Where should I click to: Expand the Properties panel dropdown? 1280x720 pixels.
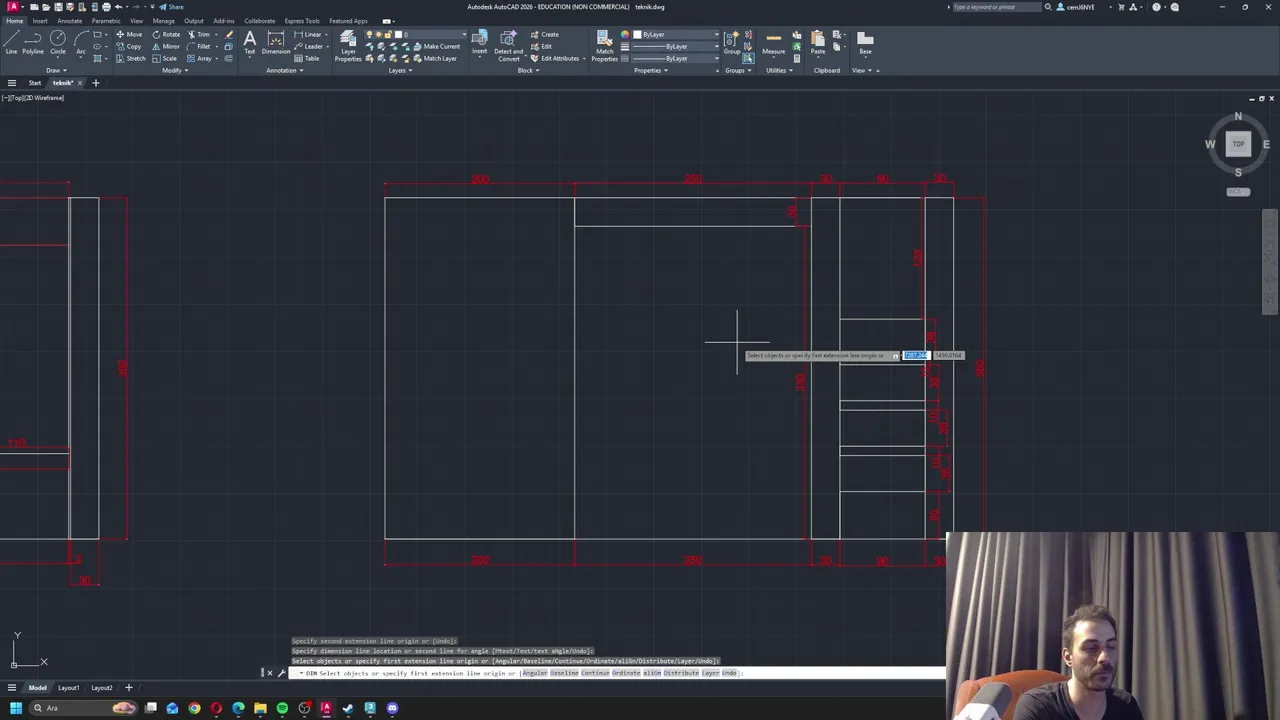650,70
